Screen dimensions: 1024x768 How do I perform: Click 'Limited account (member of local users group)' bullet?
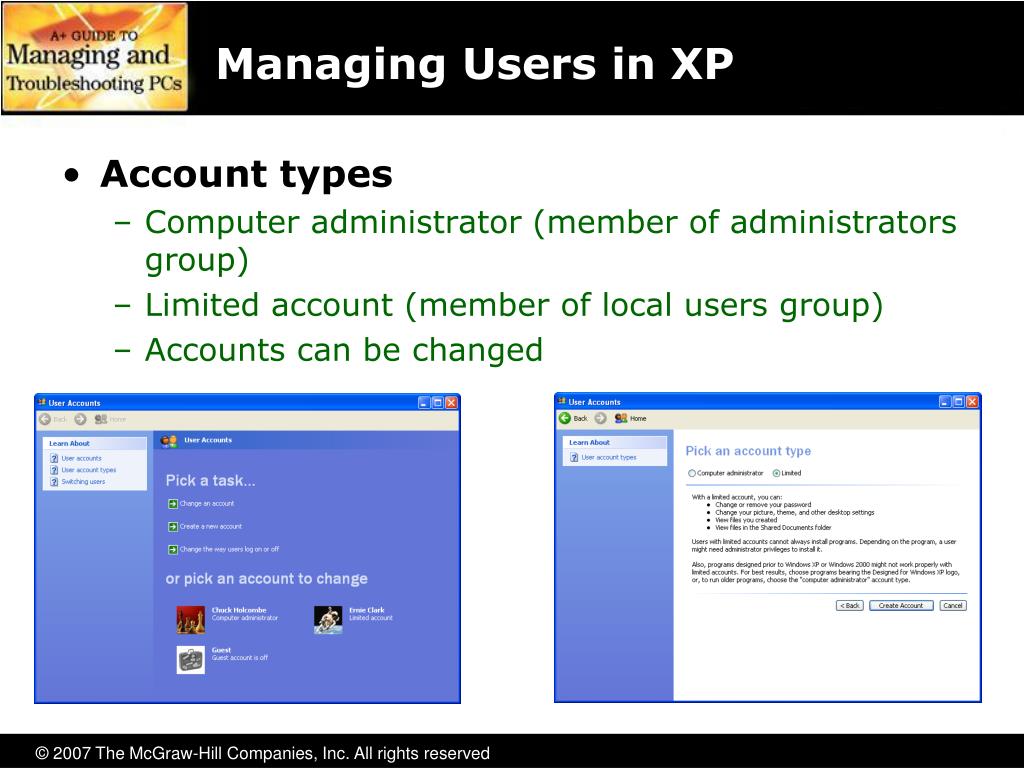click(x=514, y=306)
